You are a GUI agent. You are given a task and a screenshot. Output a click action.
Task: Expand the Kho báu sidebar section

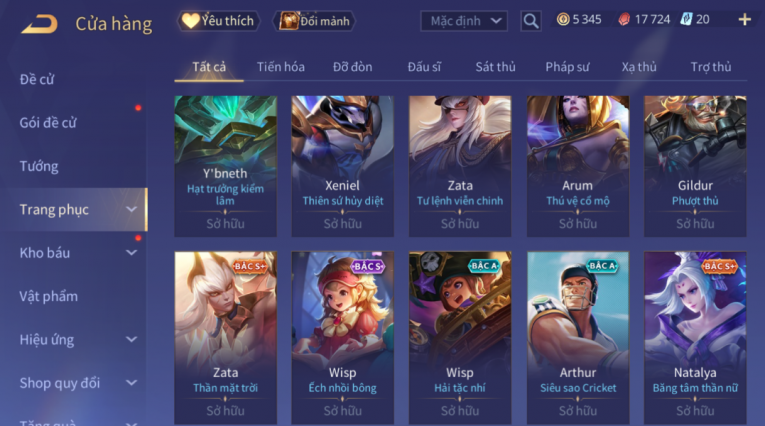point(131,253)
